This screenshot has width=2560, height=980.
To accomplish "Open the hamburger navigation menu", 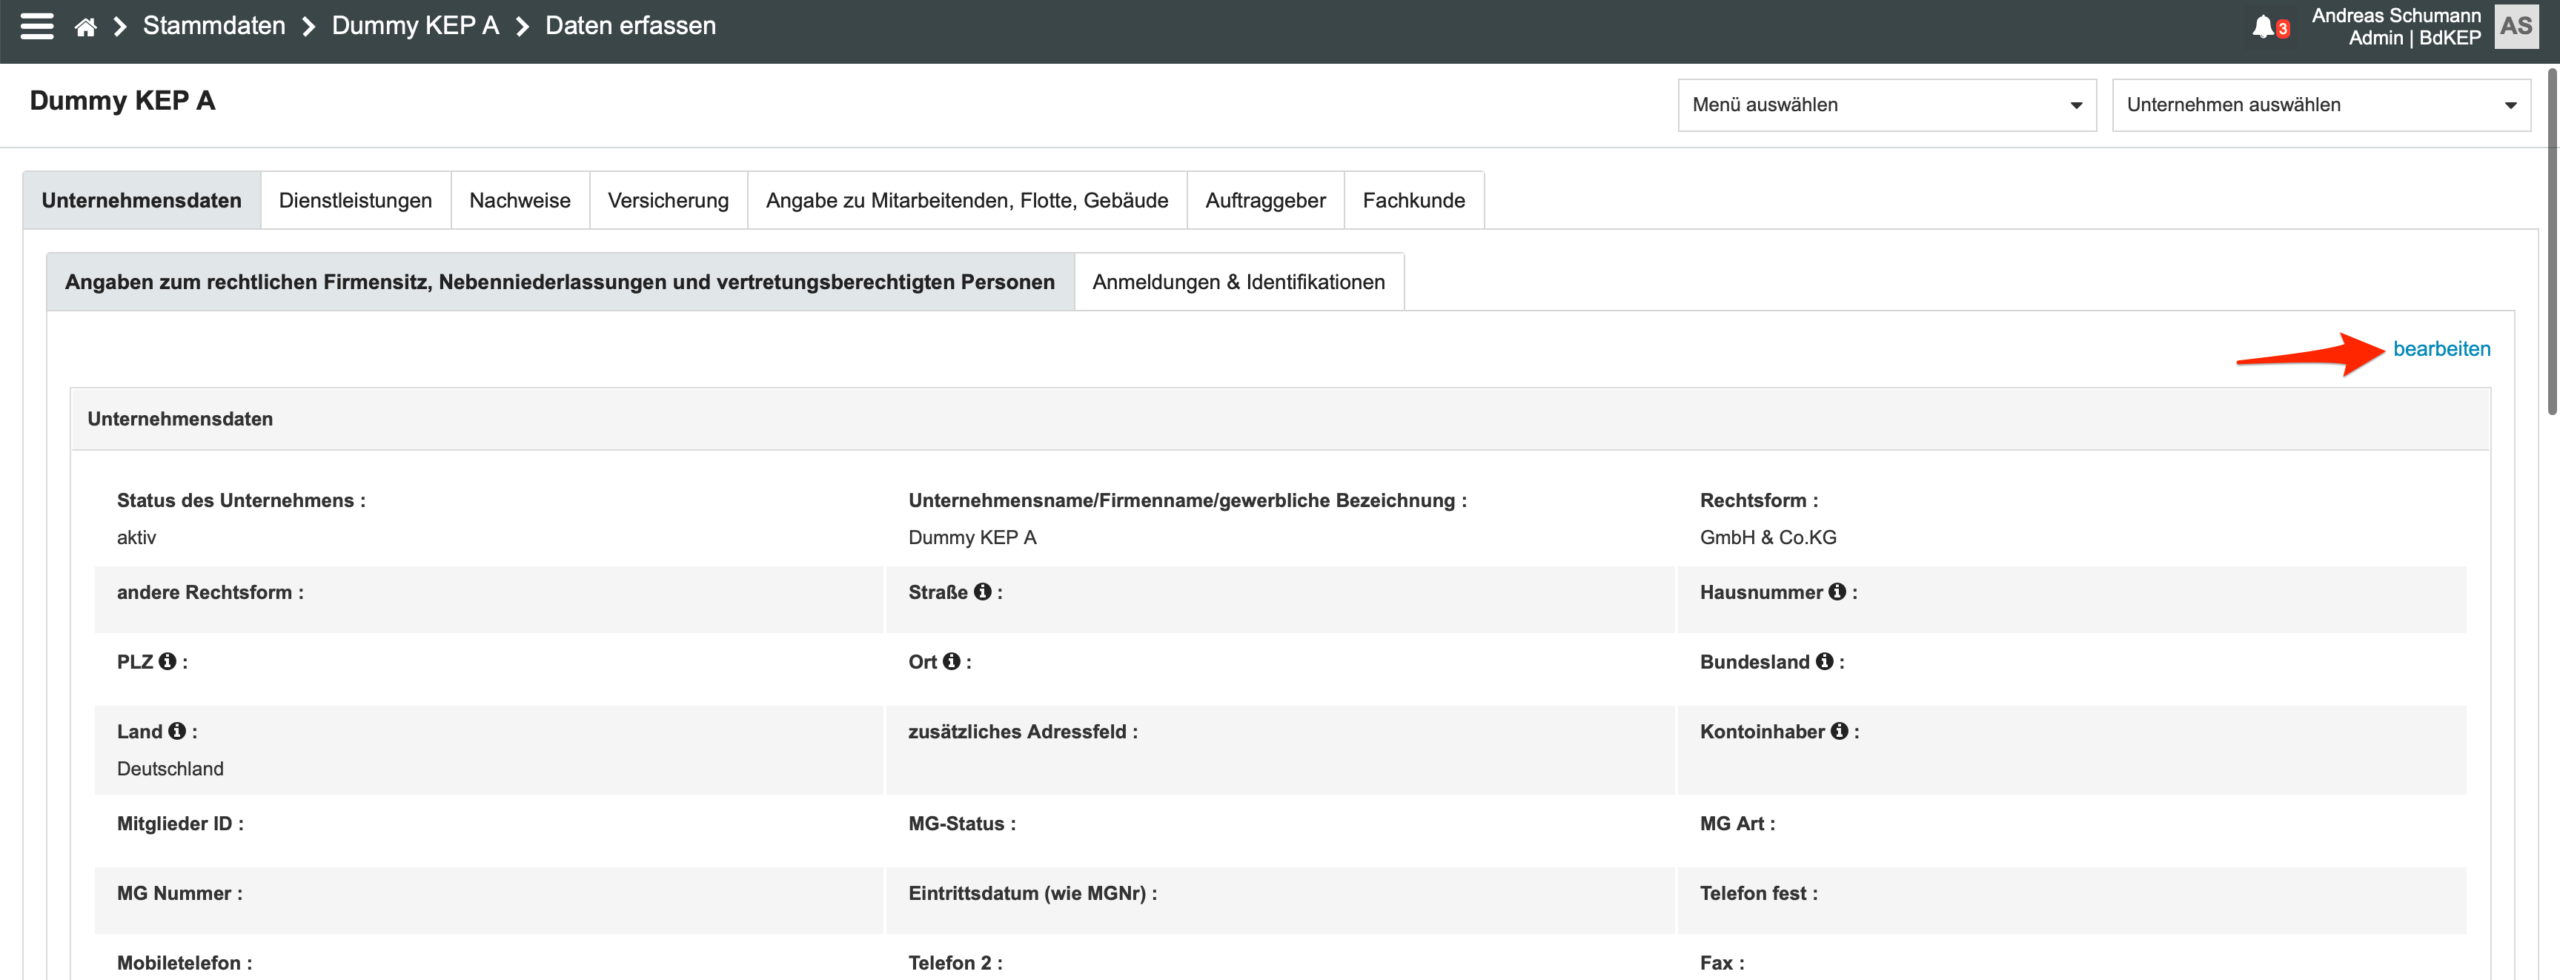I will coord(37,26).
